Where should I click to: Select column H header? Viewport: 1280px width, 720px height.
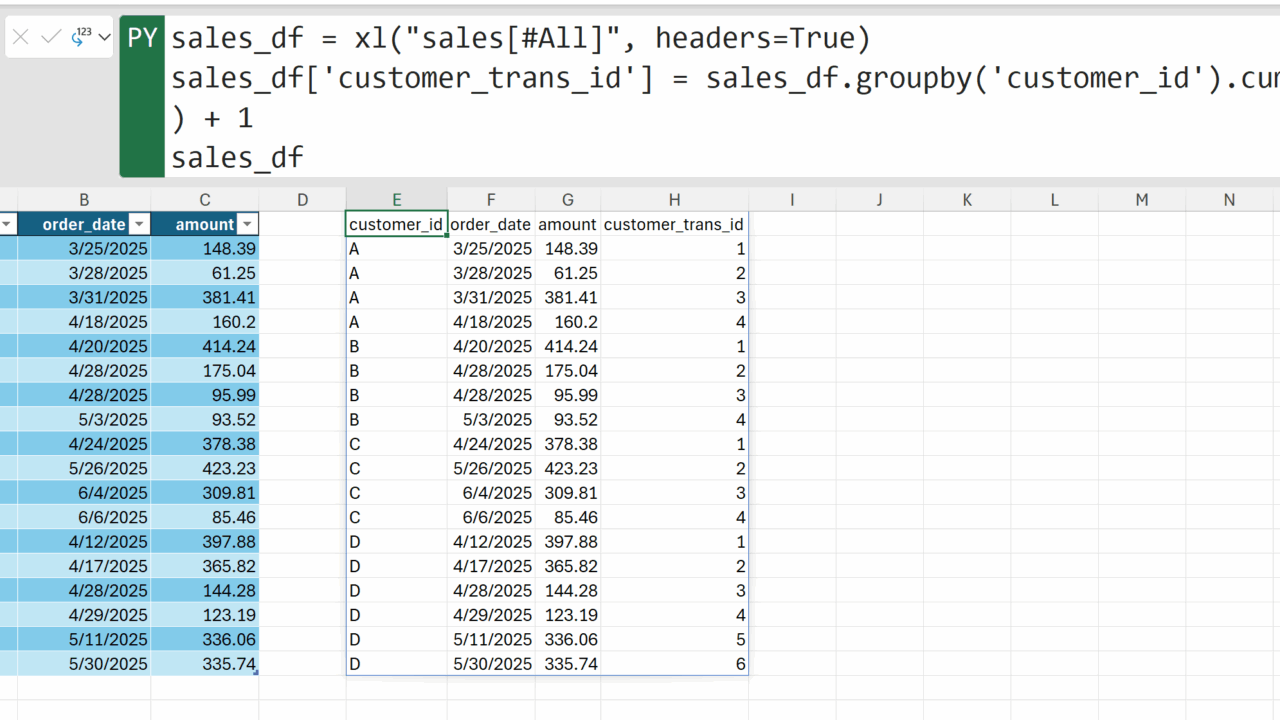674,200
